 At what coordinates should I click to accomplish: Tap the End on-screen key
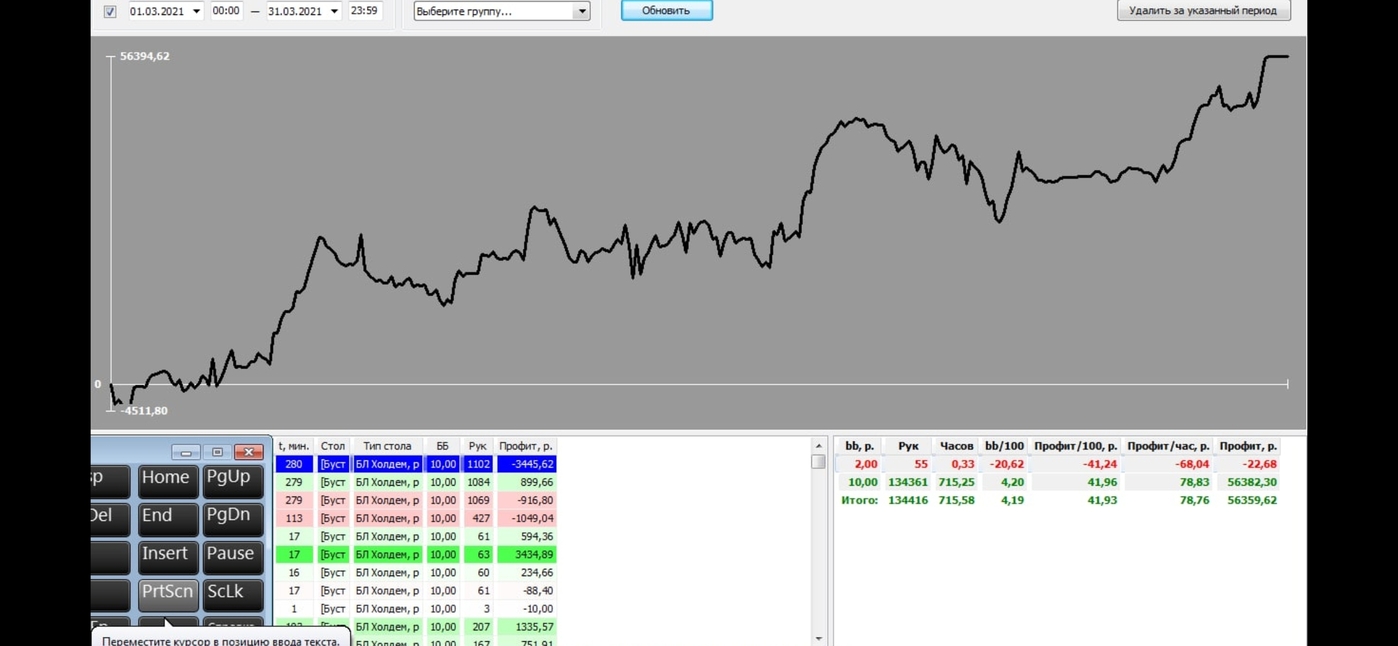click(167, 518)
